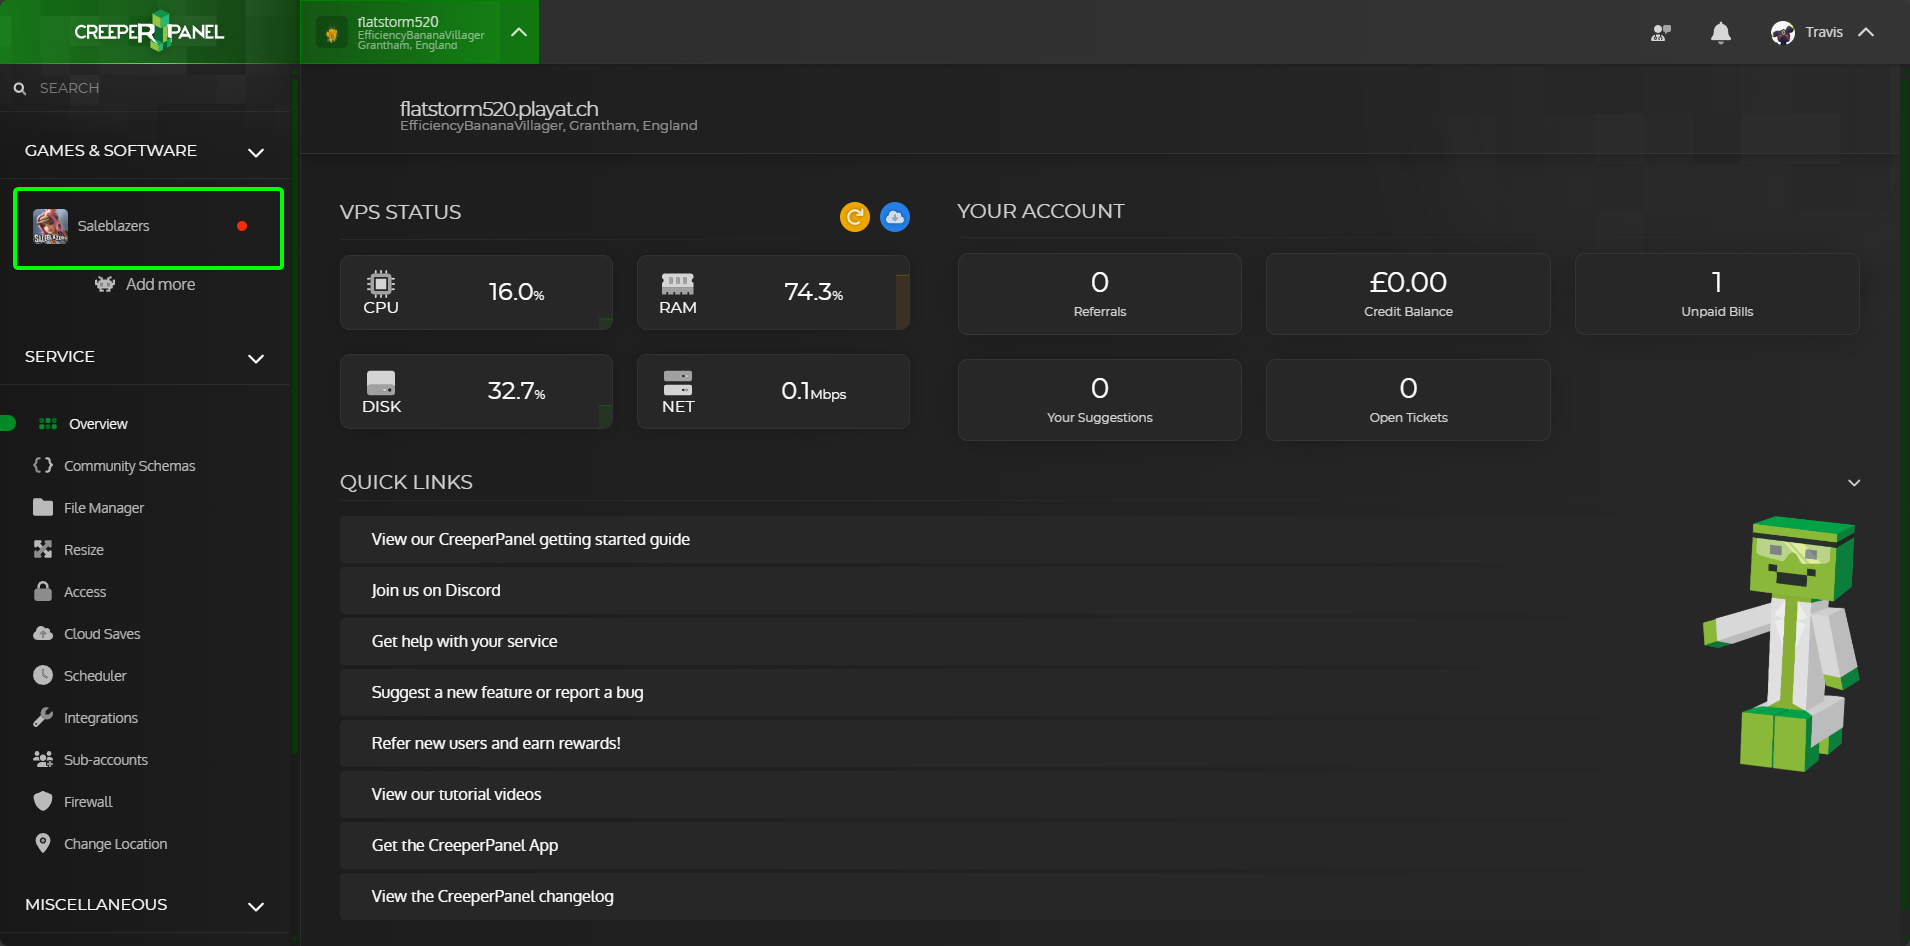Click the Cloud Saves cloud icon

[43, 633]
